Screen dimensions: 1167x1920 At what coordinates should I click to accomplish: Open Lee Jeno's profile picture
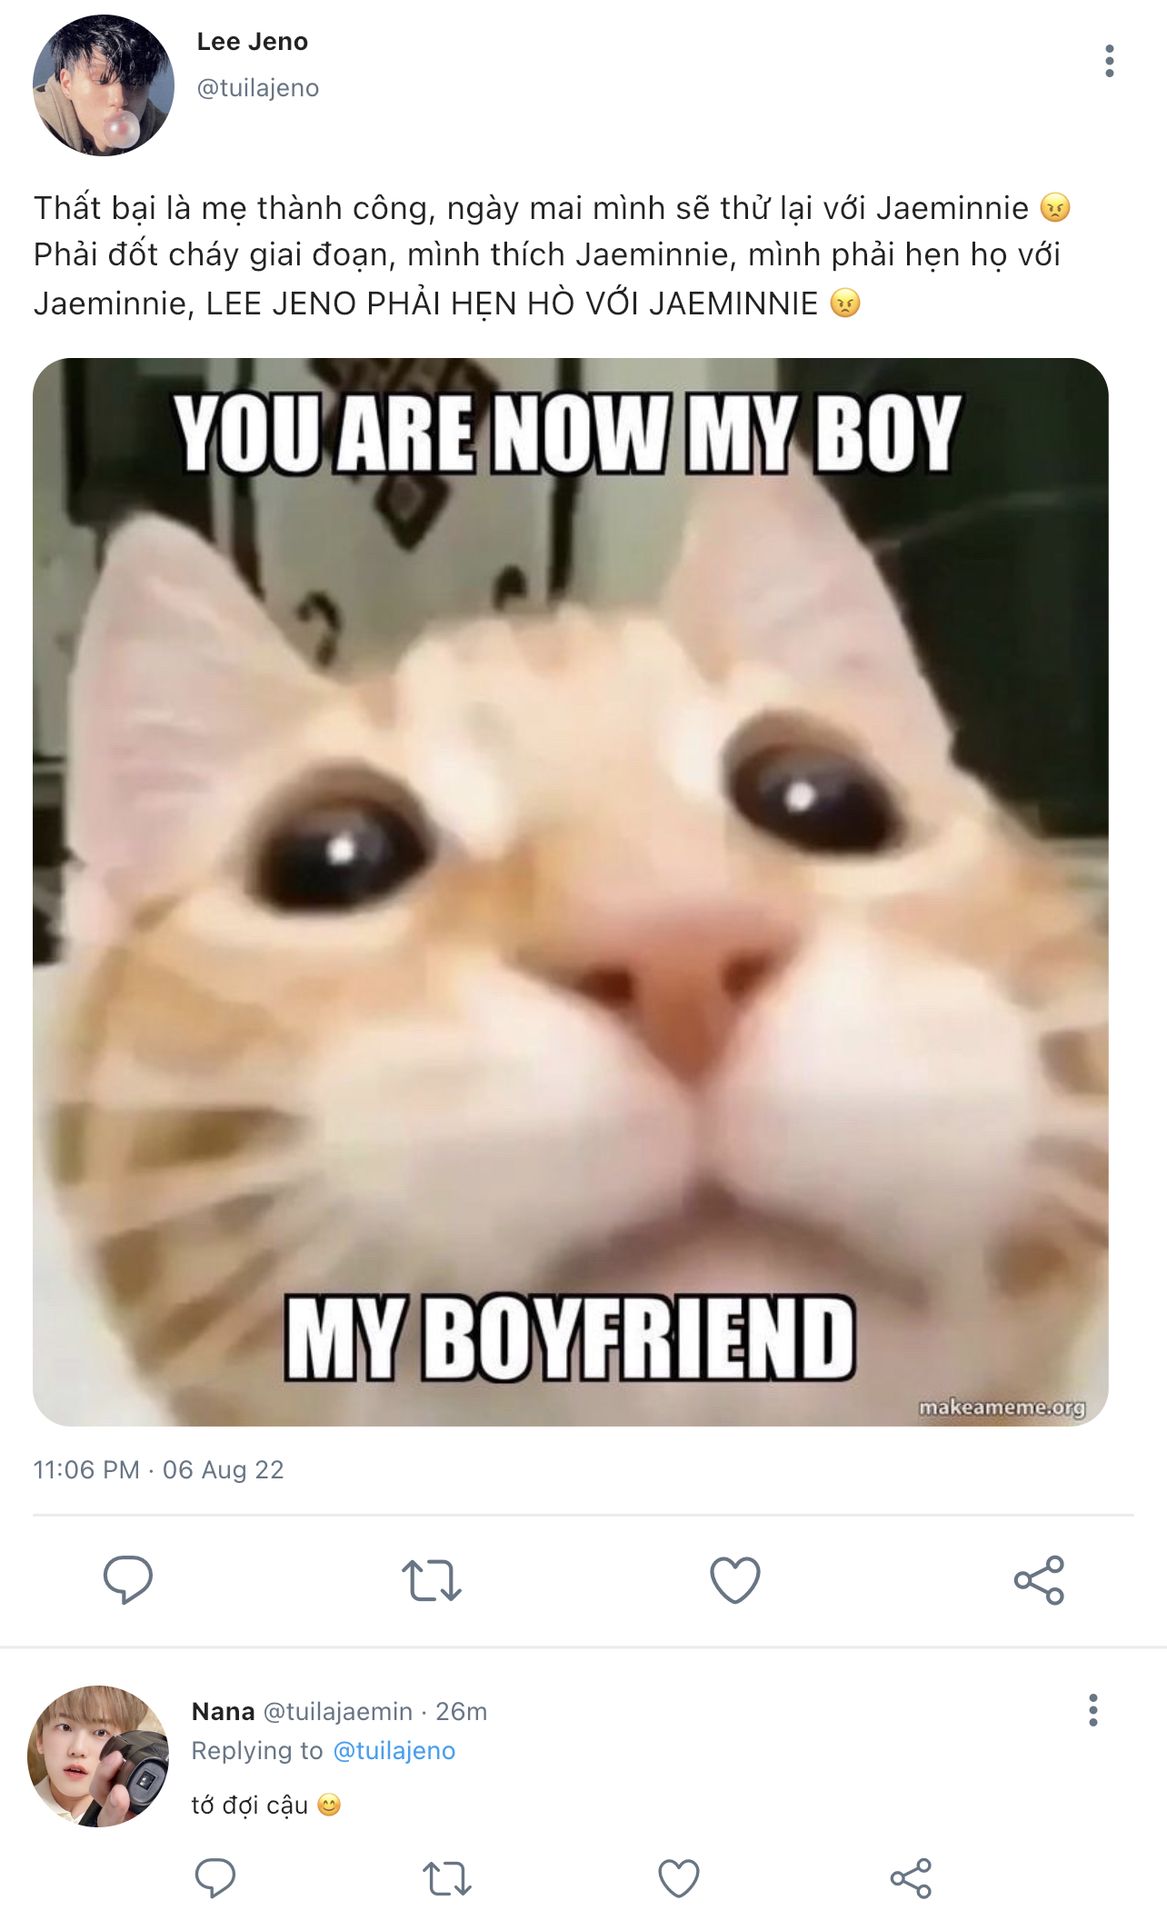(104, 85)
